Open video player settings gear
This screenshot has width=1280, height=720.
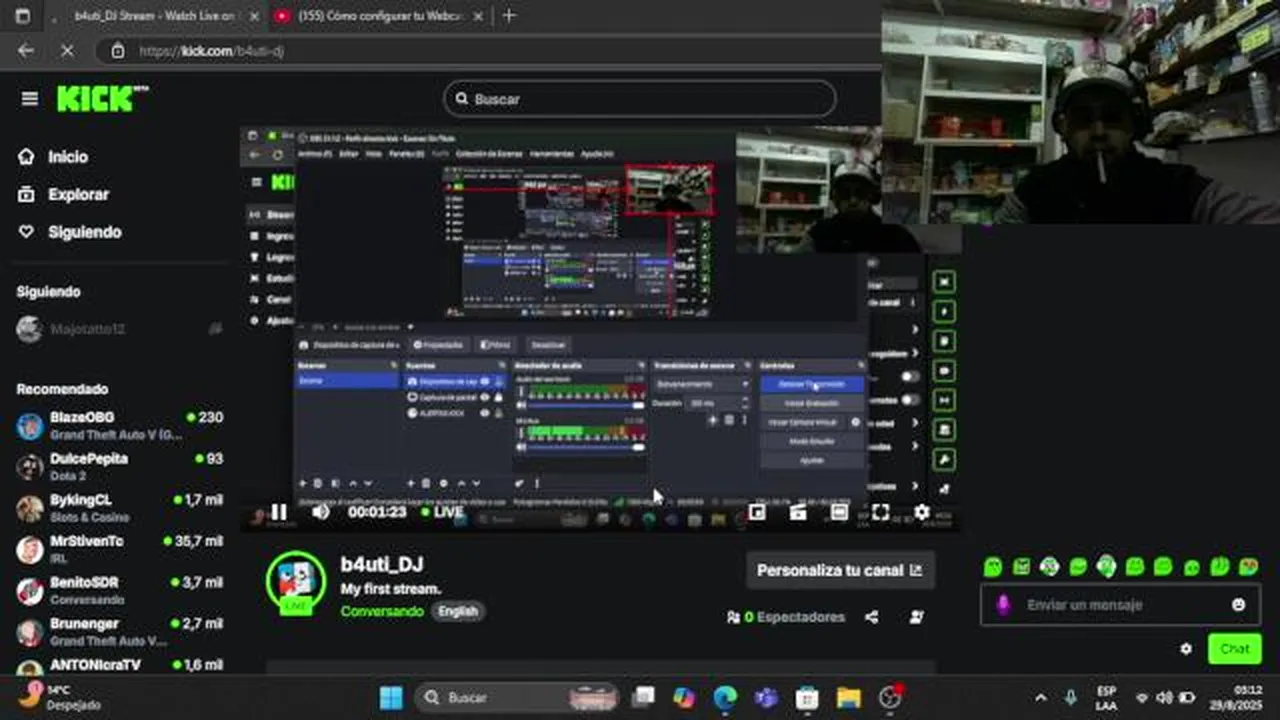921,512
